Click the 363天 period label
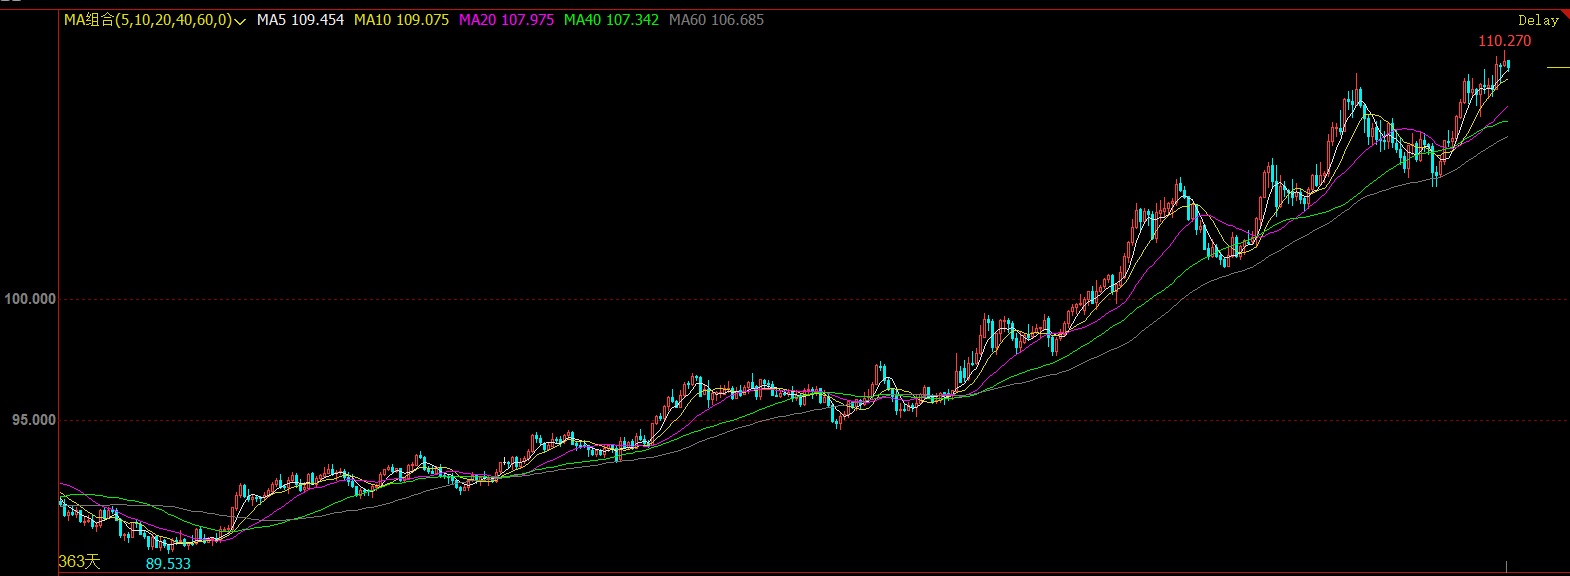The image size is (1570, 576). click(x=80, y=562)
